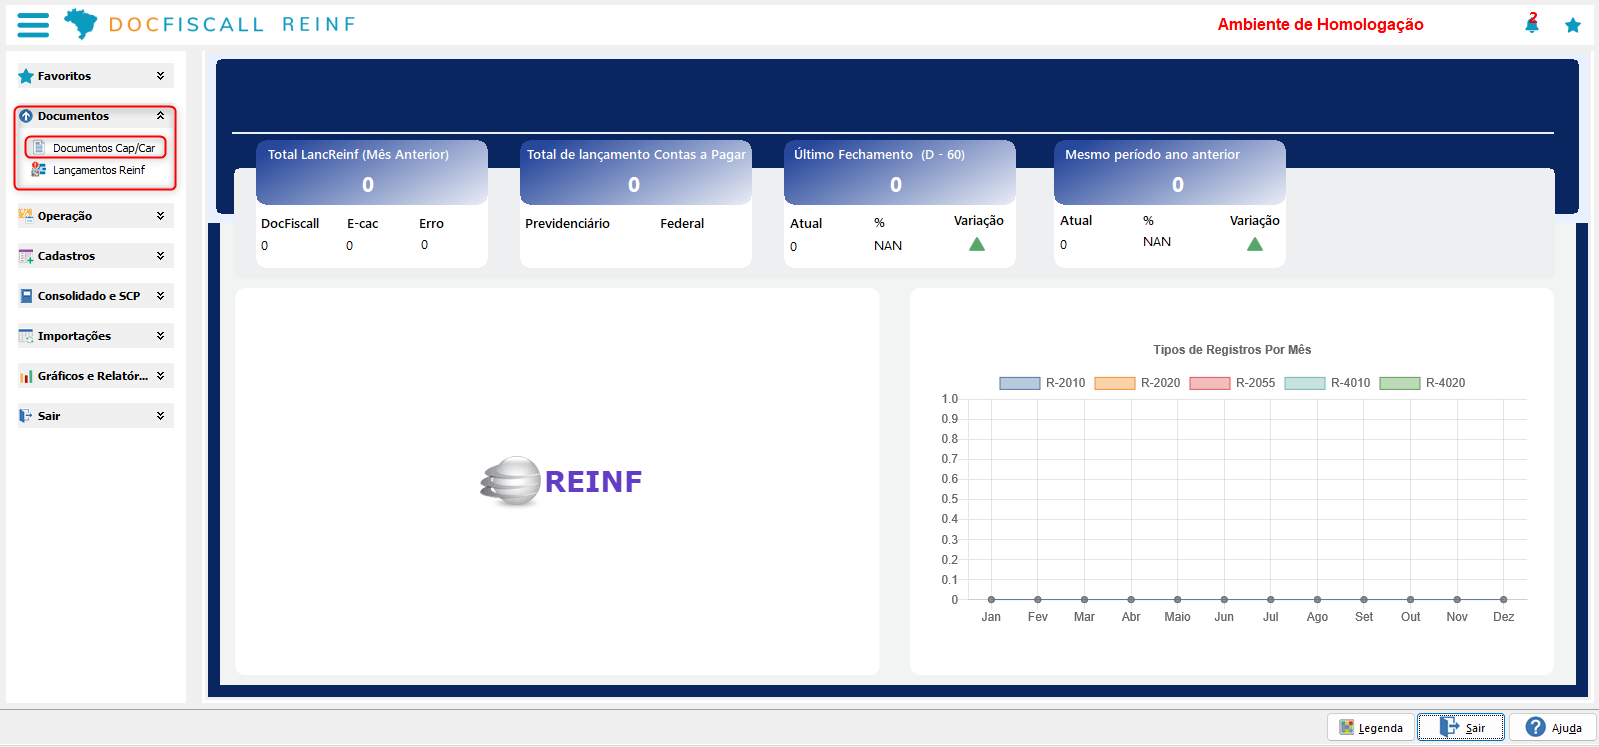1599x747 pixels.
Task: Click the 'DocFiscall' label in first card
Action: coord(290,224)
